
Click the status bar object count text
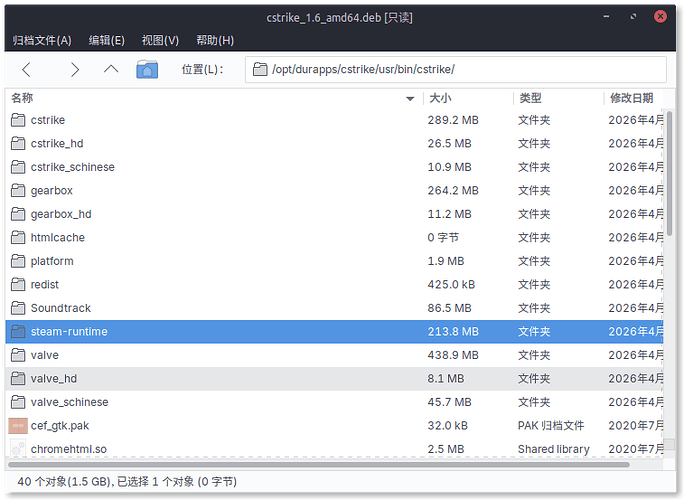(x=127, y=482)
